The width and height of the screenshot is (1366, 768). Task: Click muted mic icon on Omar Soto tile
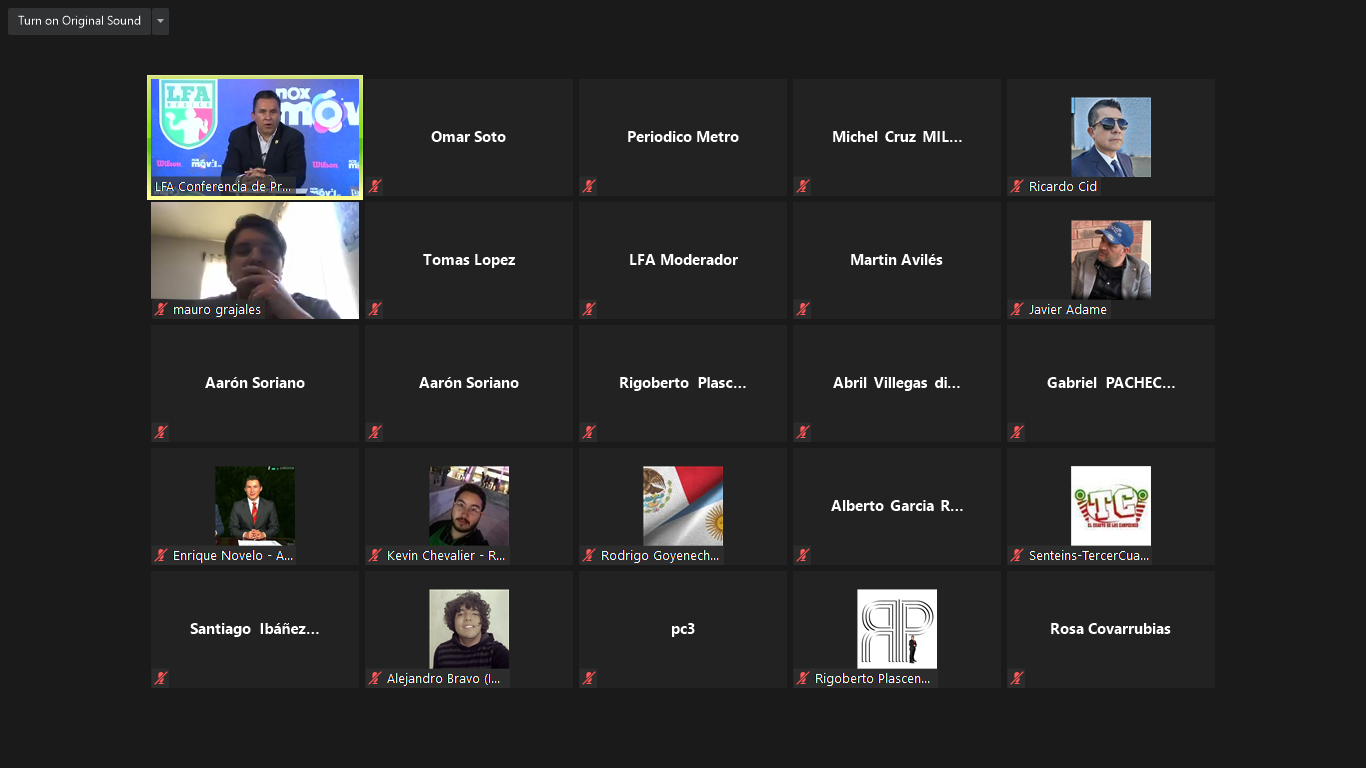pyautogui.click(x=375, y=186)
